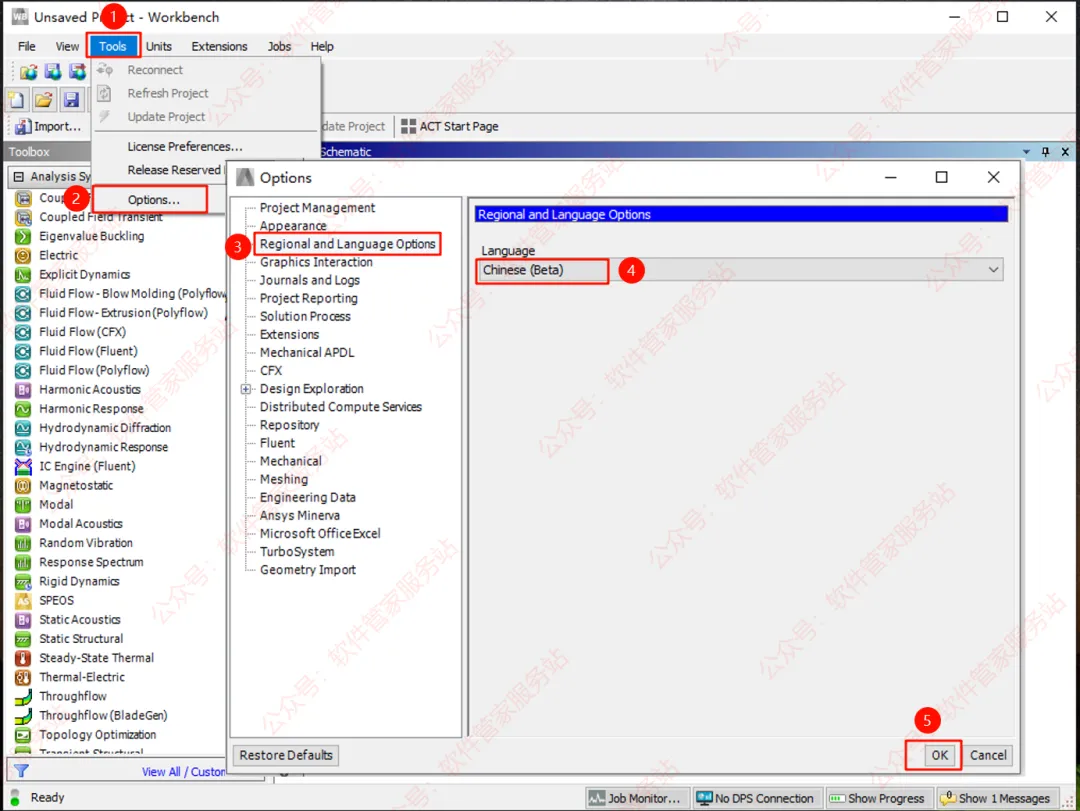Click the SPEOS system icon
The height and width of the screenshot is (811, 1080).
tap(23, 601)
